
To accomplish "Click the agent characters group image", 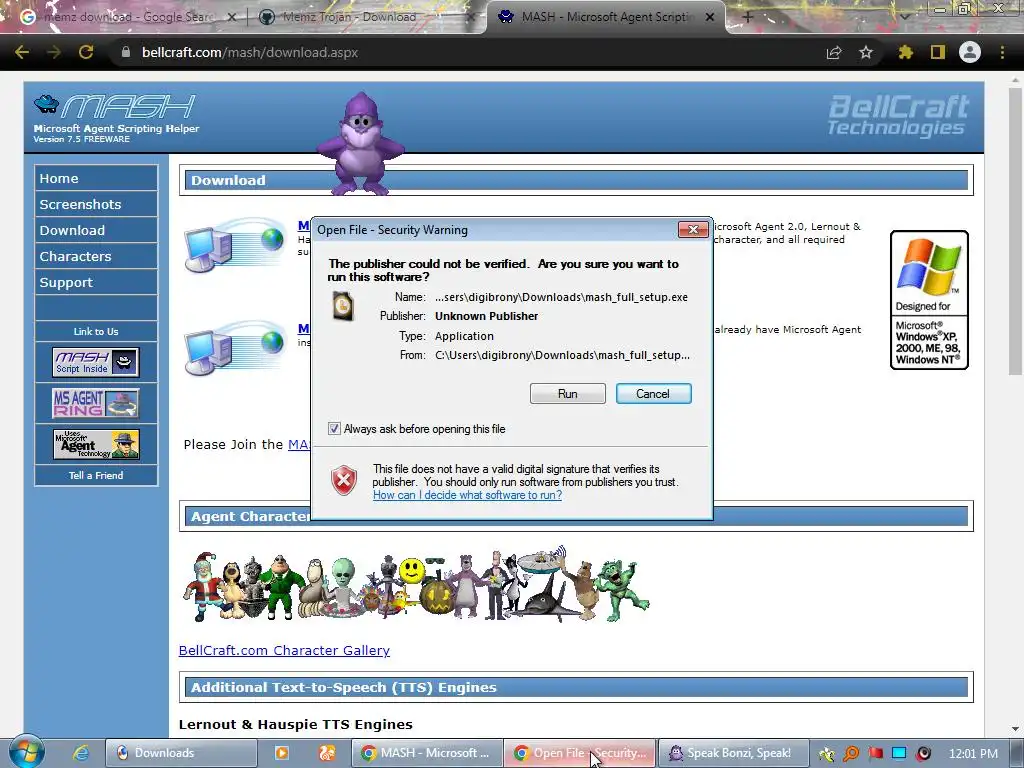I will tap(416, 584).
